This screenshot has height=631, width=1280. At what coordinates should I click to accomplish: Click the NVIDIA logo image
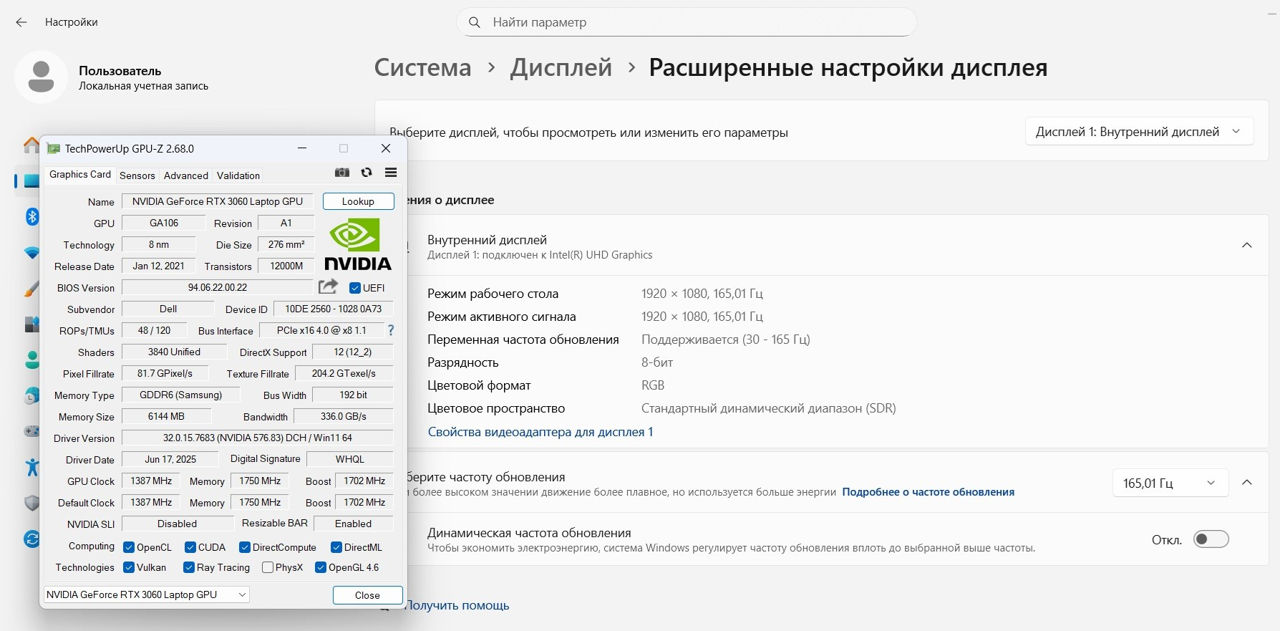(358, 245)
